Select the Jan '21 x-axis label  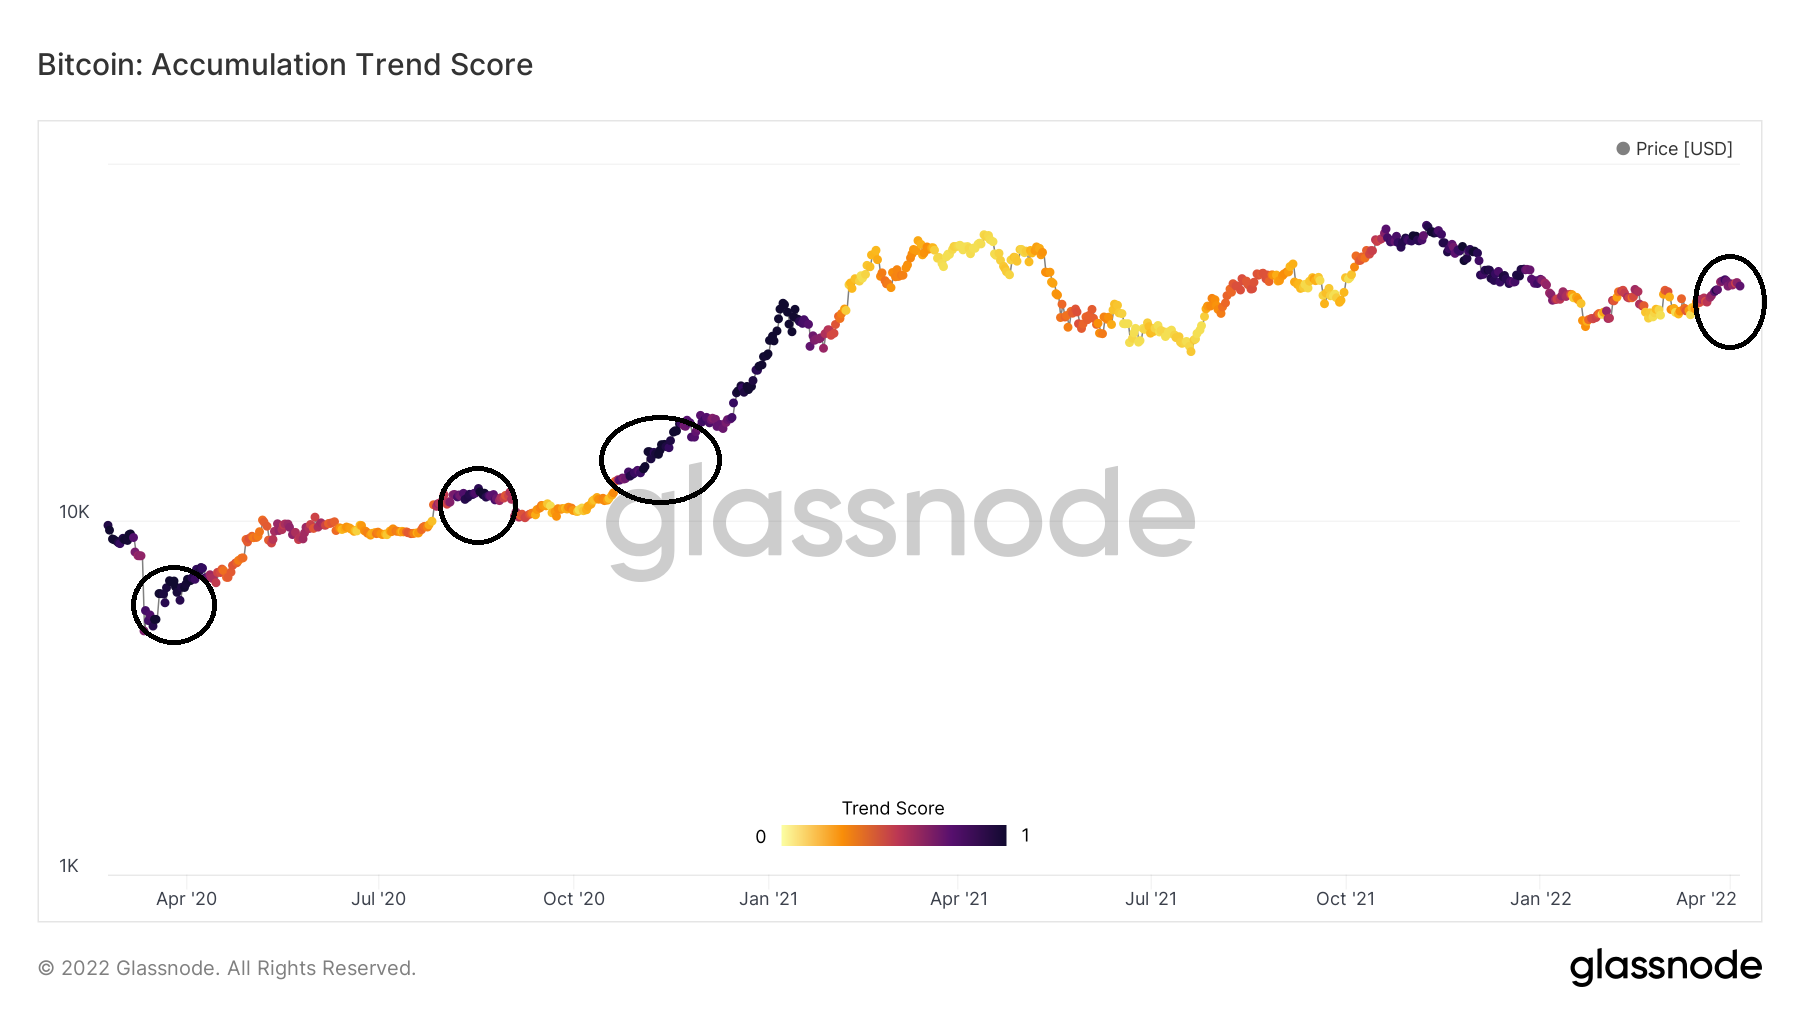[x=768, y=899]
